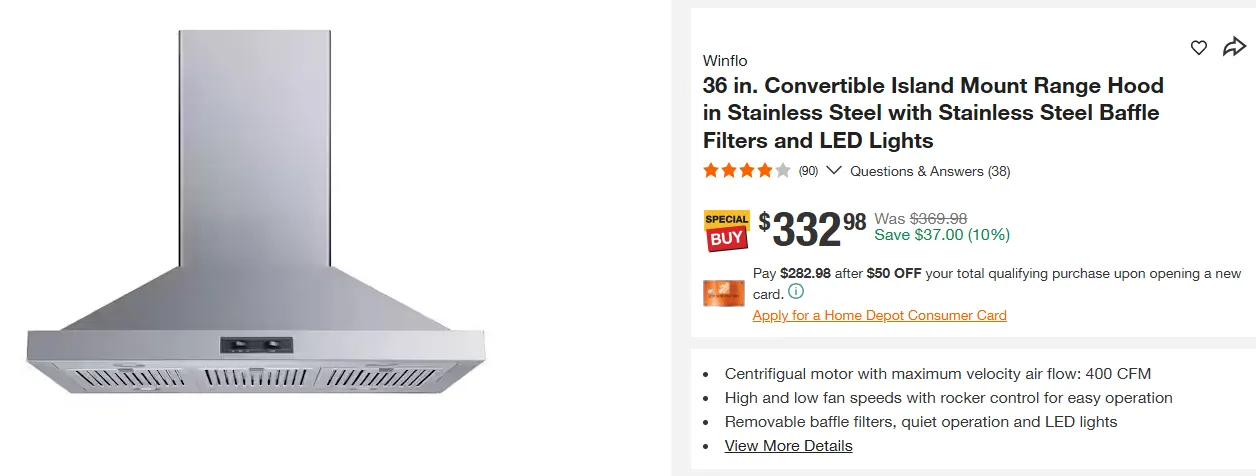Open View More Details link

click(x=789, y=446)
